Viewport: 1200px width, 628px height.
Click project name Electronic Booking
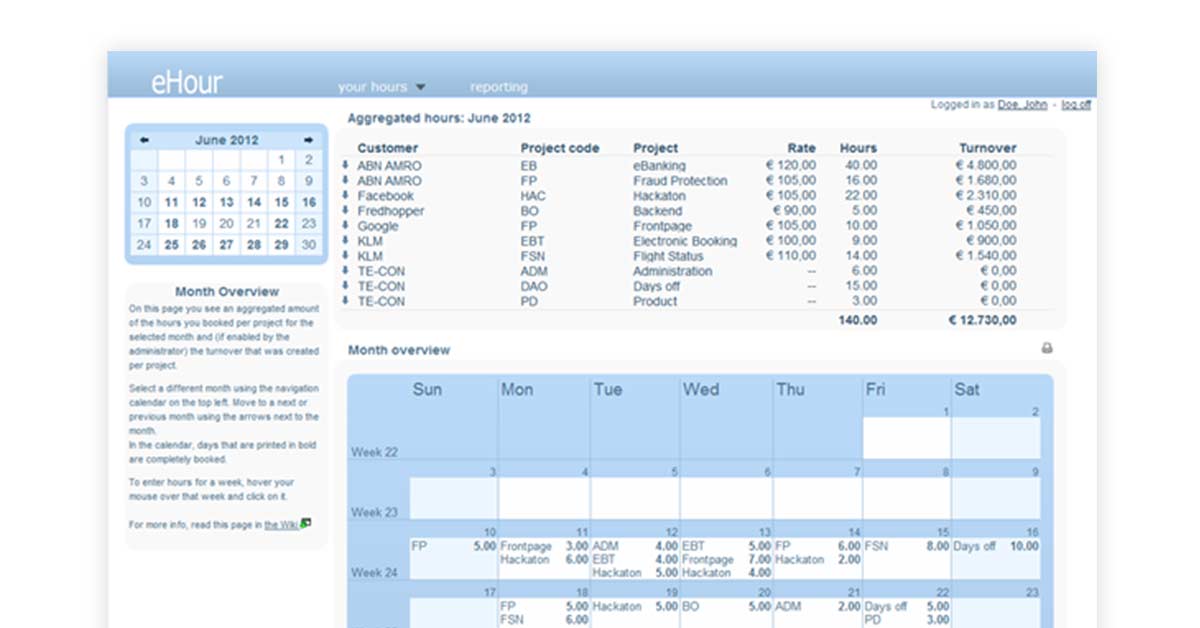[685, 241]
